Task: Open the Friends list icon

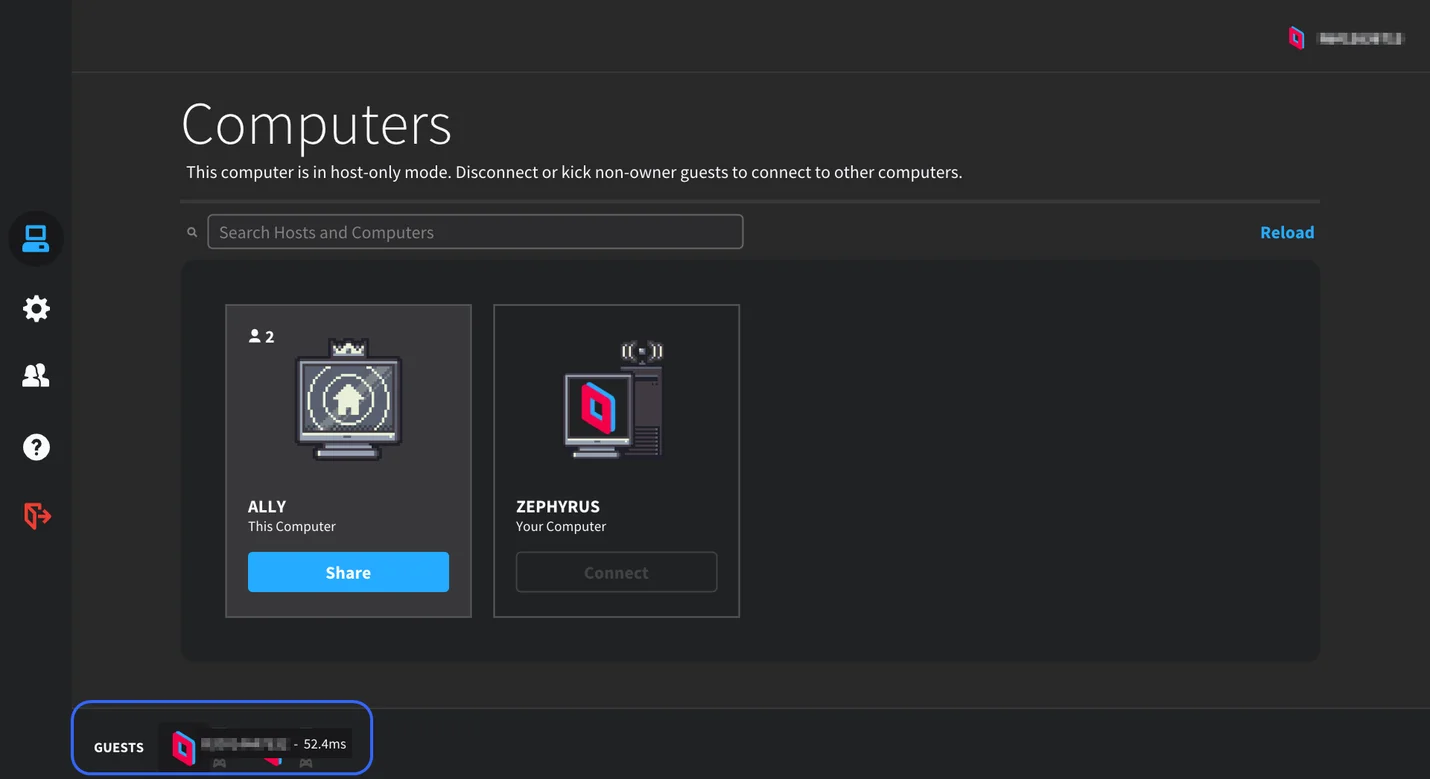Action: click(x=36, y=375)
